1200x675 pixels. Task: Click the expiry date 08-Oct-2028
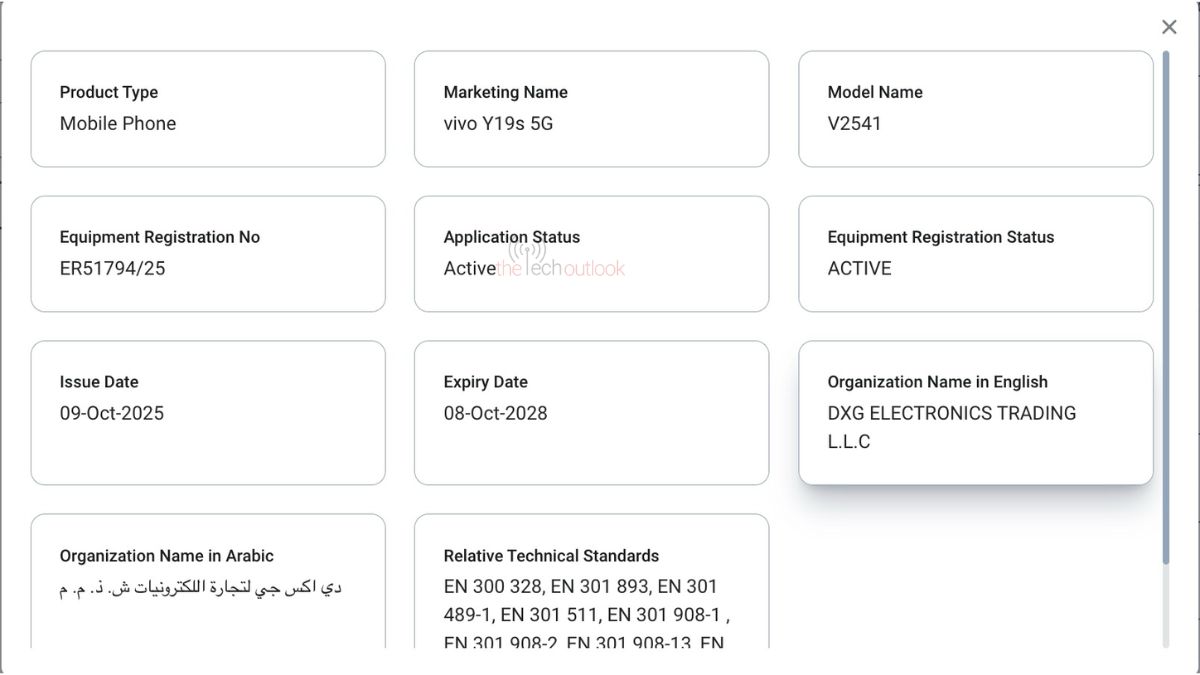pos(496,413)
